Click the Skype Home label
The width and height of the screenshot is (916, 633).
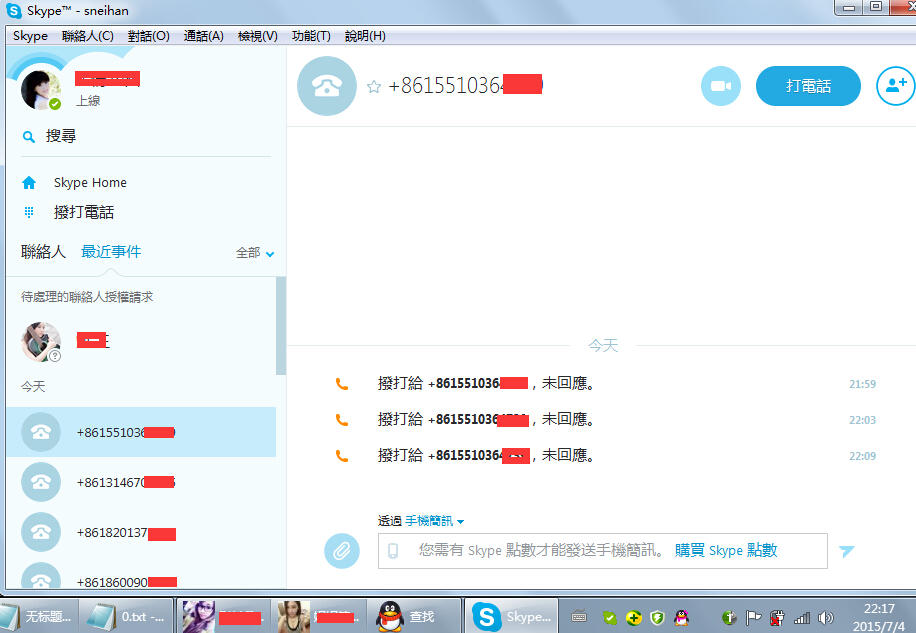90,183
